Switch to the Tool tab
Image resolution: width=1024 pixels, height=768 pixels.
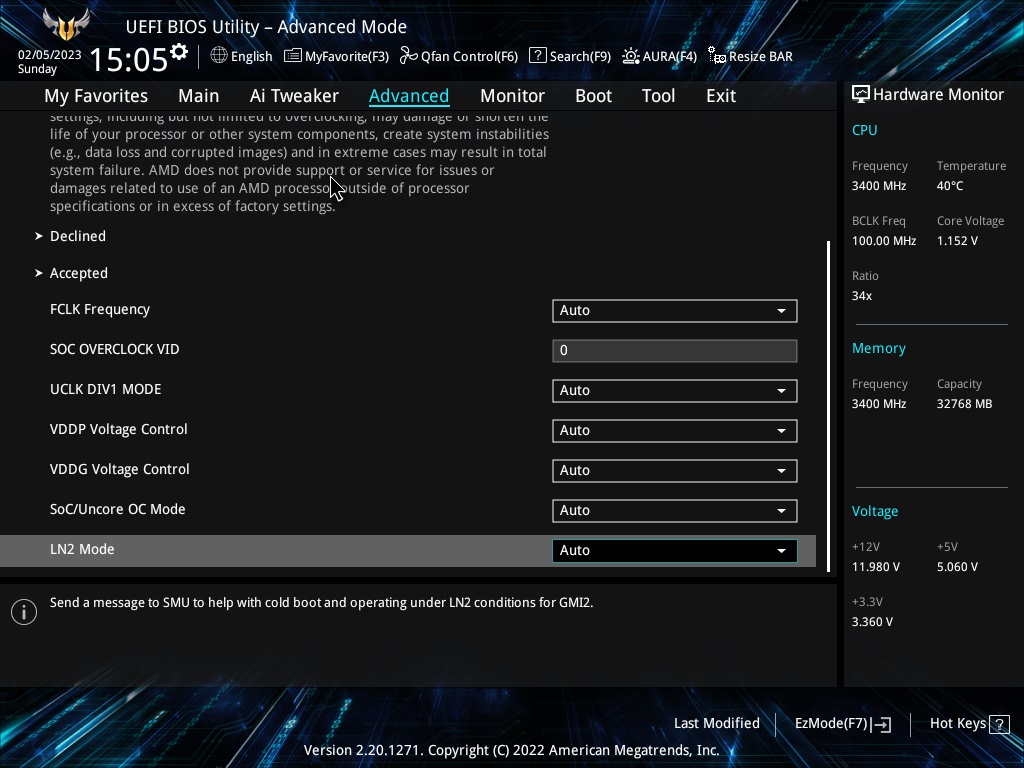[x=658, y=96]
